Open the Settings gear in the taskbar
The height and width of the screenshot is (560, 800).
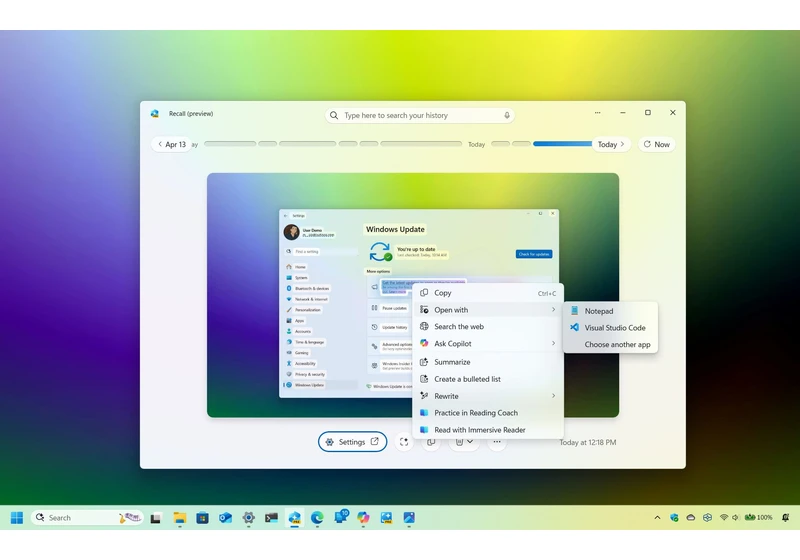pos(248,518)
